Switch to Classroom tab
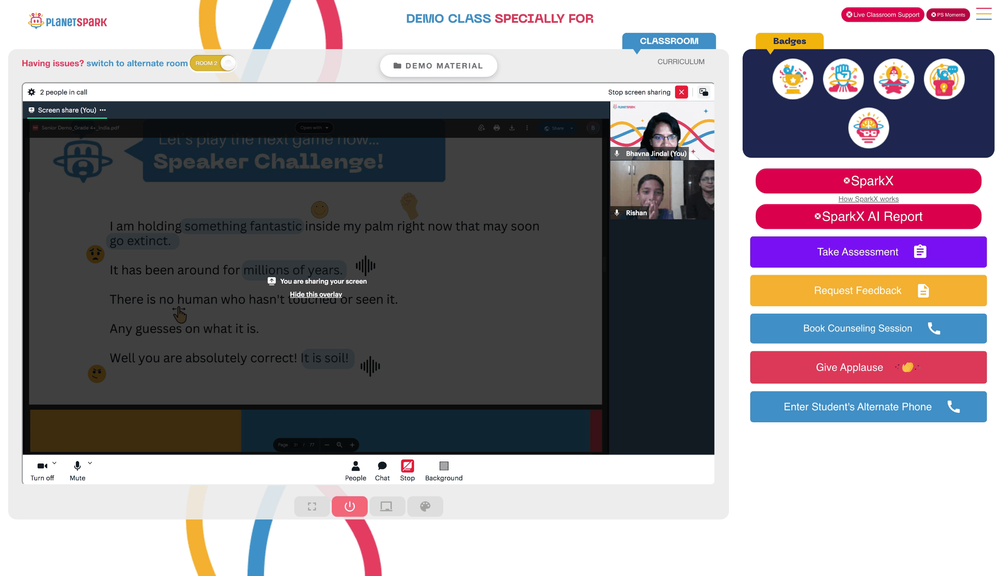This screenshot has height=576, width=1000. [668, 41]
